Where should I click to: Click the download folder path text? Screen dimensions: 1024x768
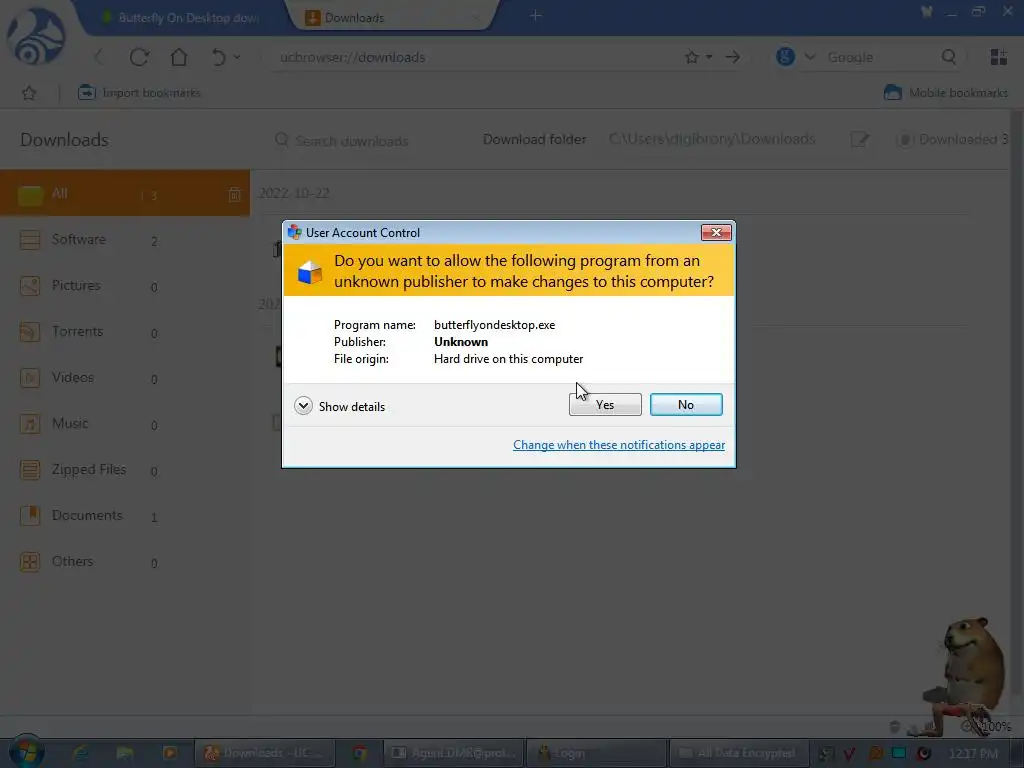[x=712, y=139]
